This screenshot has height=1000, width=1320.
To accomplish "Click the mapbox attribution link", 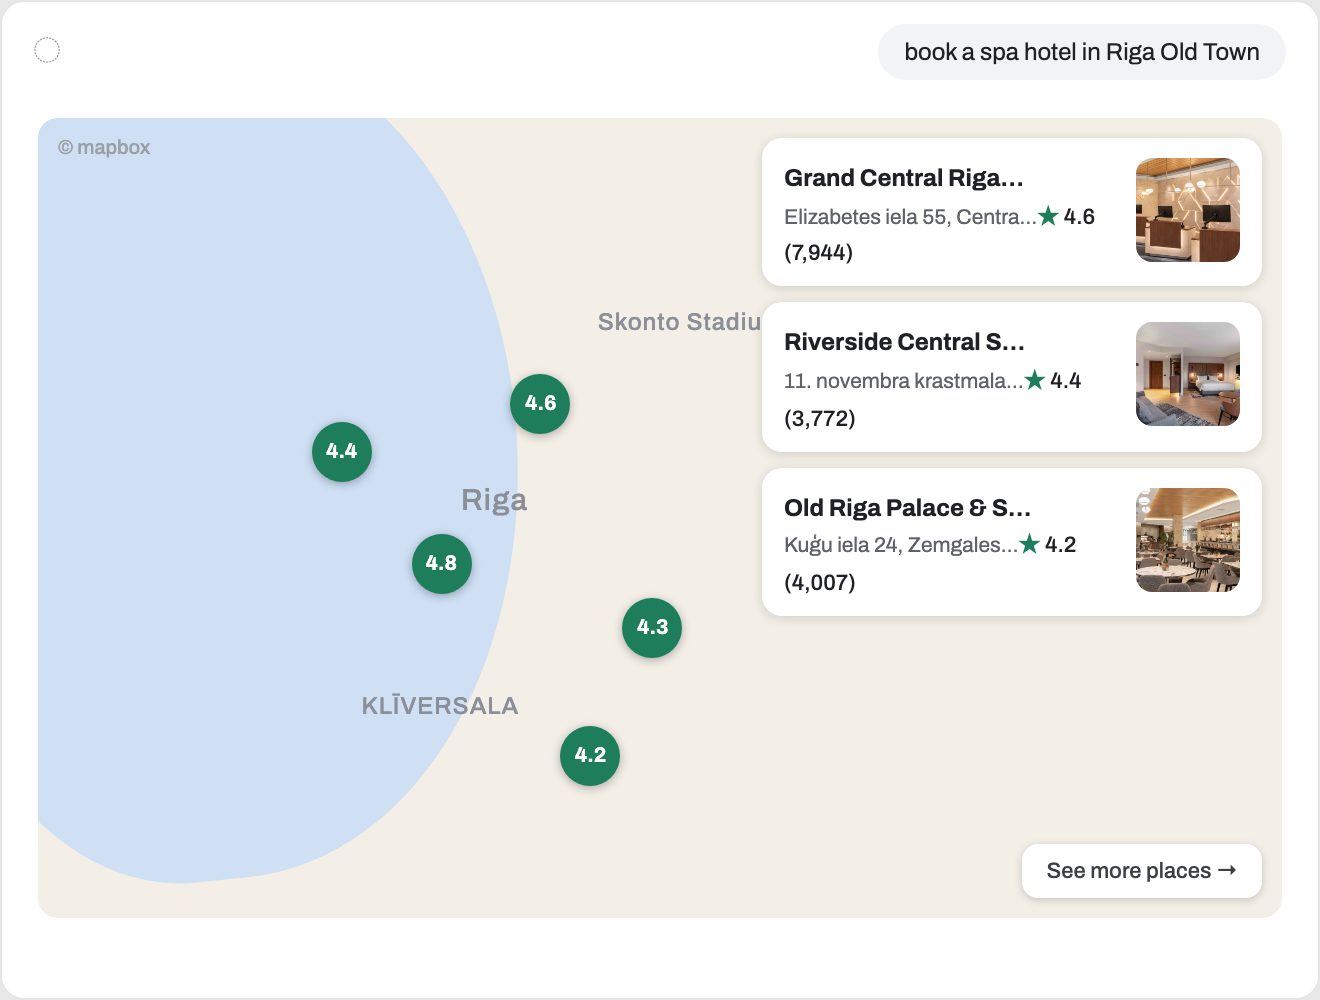I will click(104, 147).
